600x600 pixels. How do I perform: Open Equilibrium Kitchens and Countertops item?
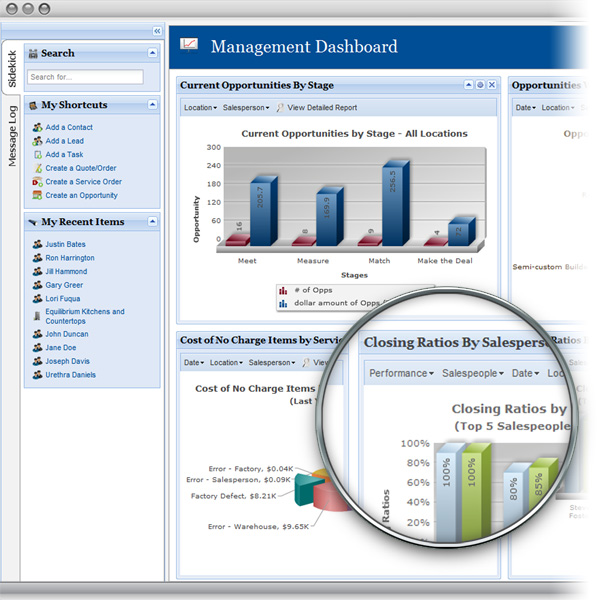(x=85, y=316)
